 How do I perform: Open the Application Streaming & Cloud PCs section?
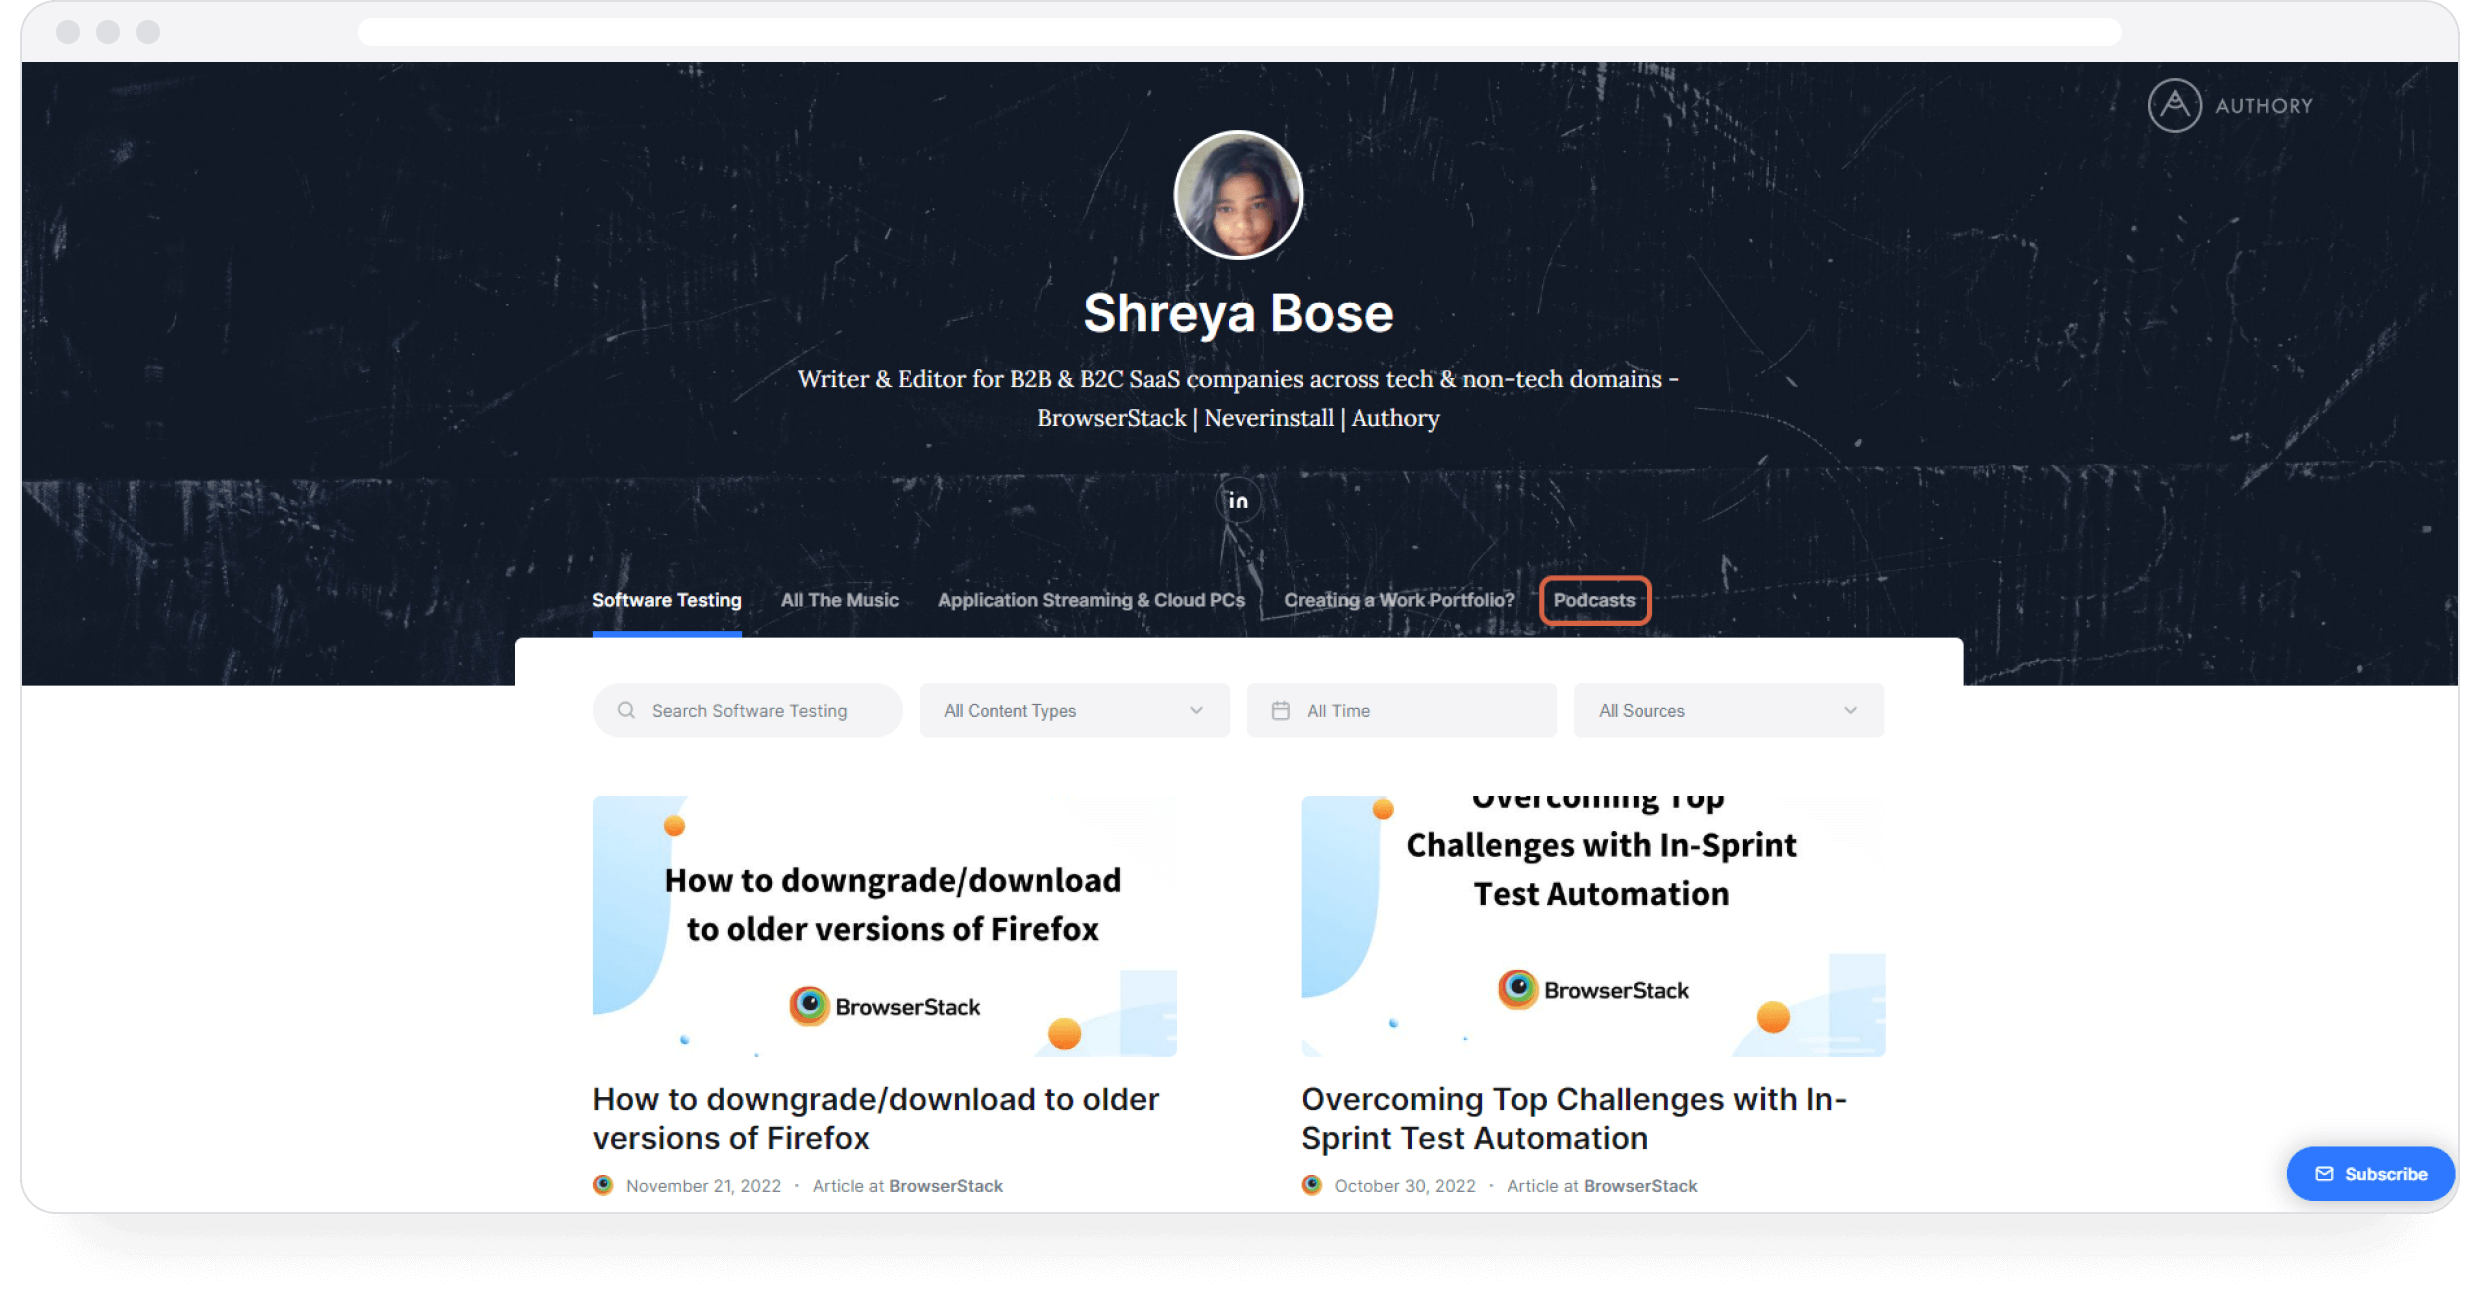click(x=1091, y=600)
